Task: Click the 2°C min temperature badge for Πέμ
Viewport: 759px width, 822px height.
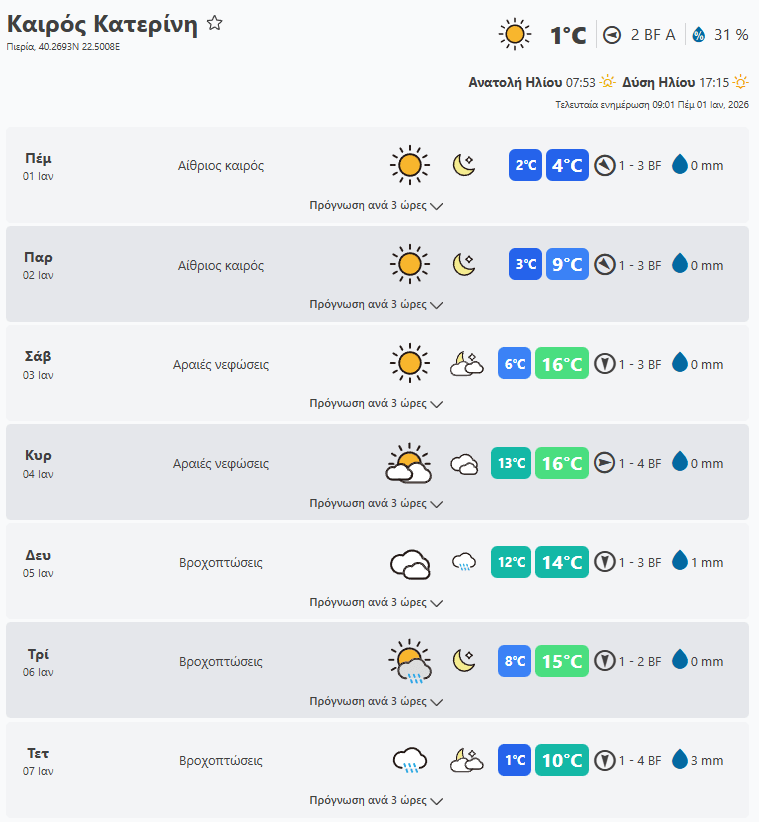Action: click(525, 165)
